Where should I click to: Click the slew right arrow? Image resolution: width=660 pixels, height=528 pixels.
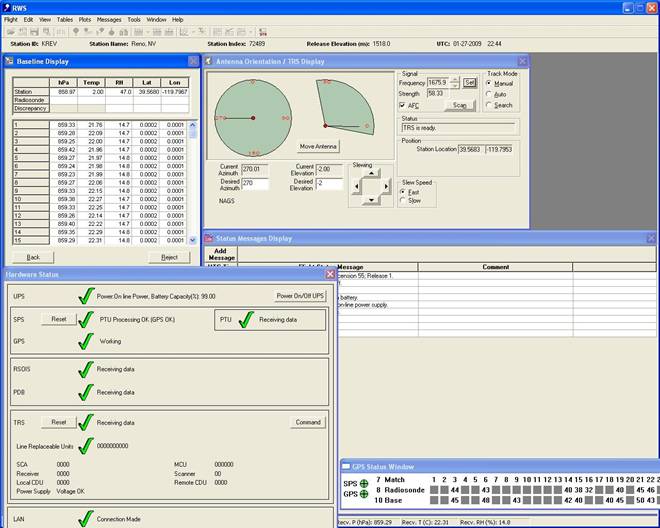pos(385,186)
